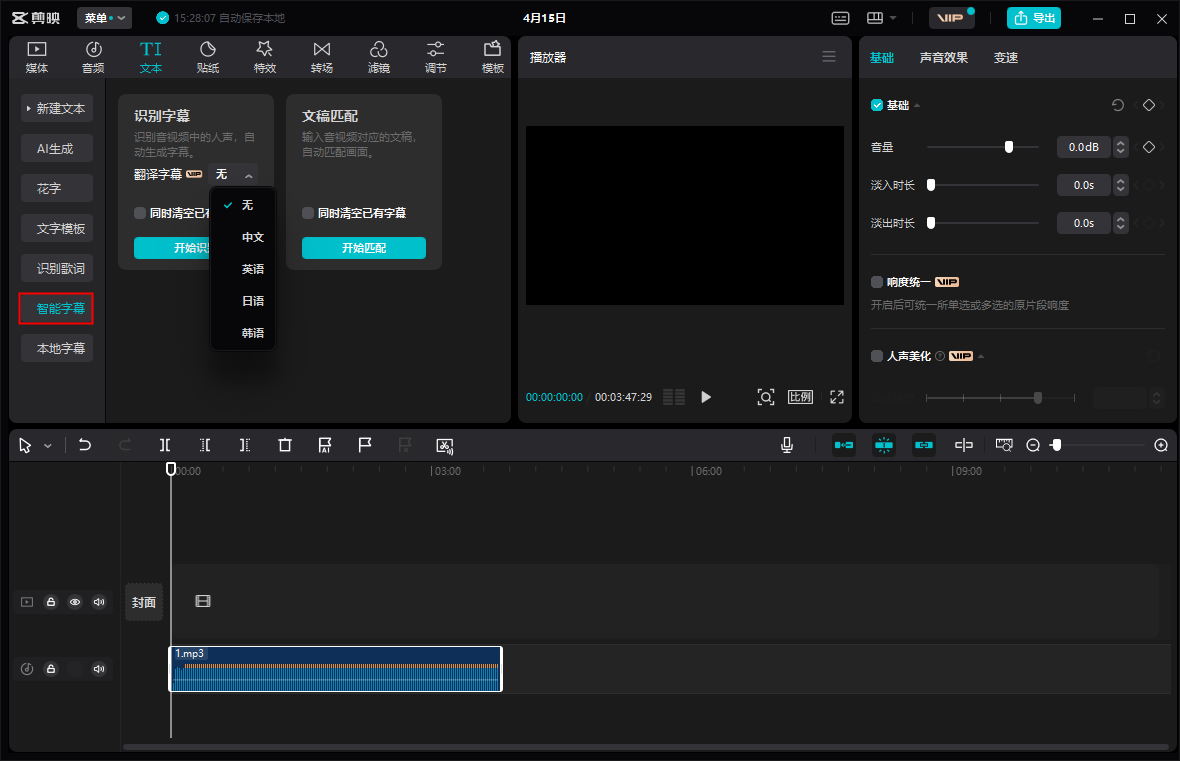Click the zoom out timeline magnifier
Screen dimensions: 1180x761
coord(1033,446)
